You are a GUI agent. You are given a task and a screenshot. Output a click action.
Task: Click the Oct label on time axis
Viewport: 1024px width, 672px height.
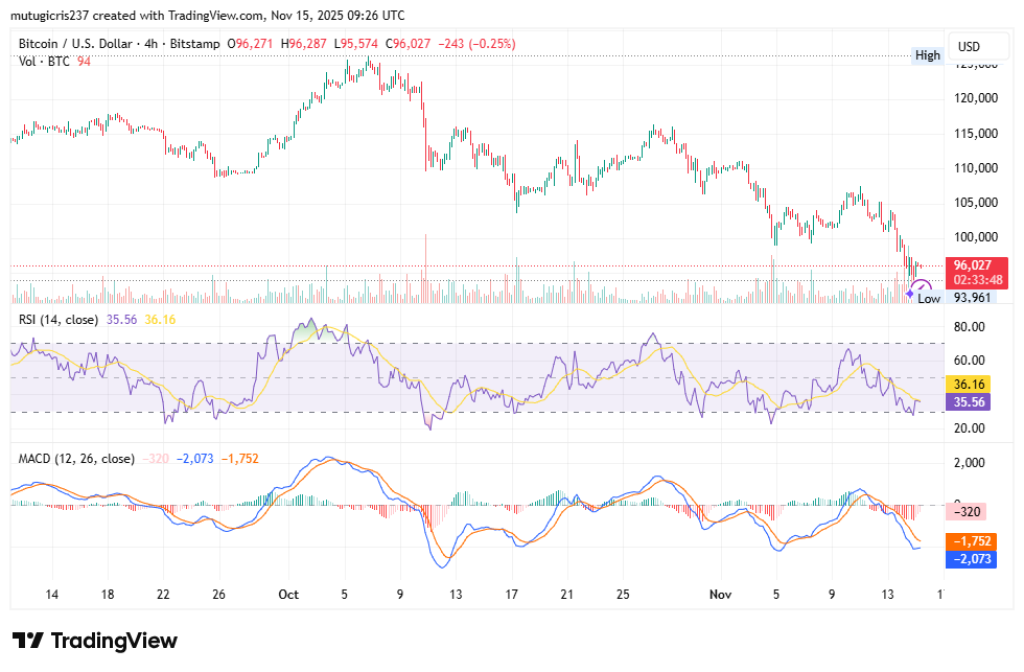(288, 594)
